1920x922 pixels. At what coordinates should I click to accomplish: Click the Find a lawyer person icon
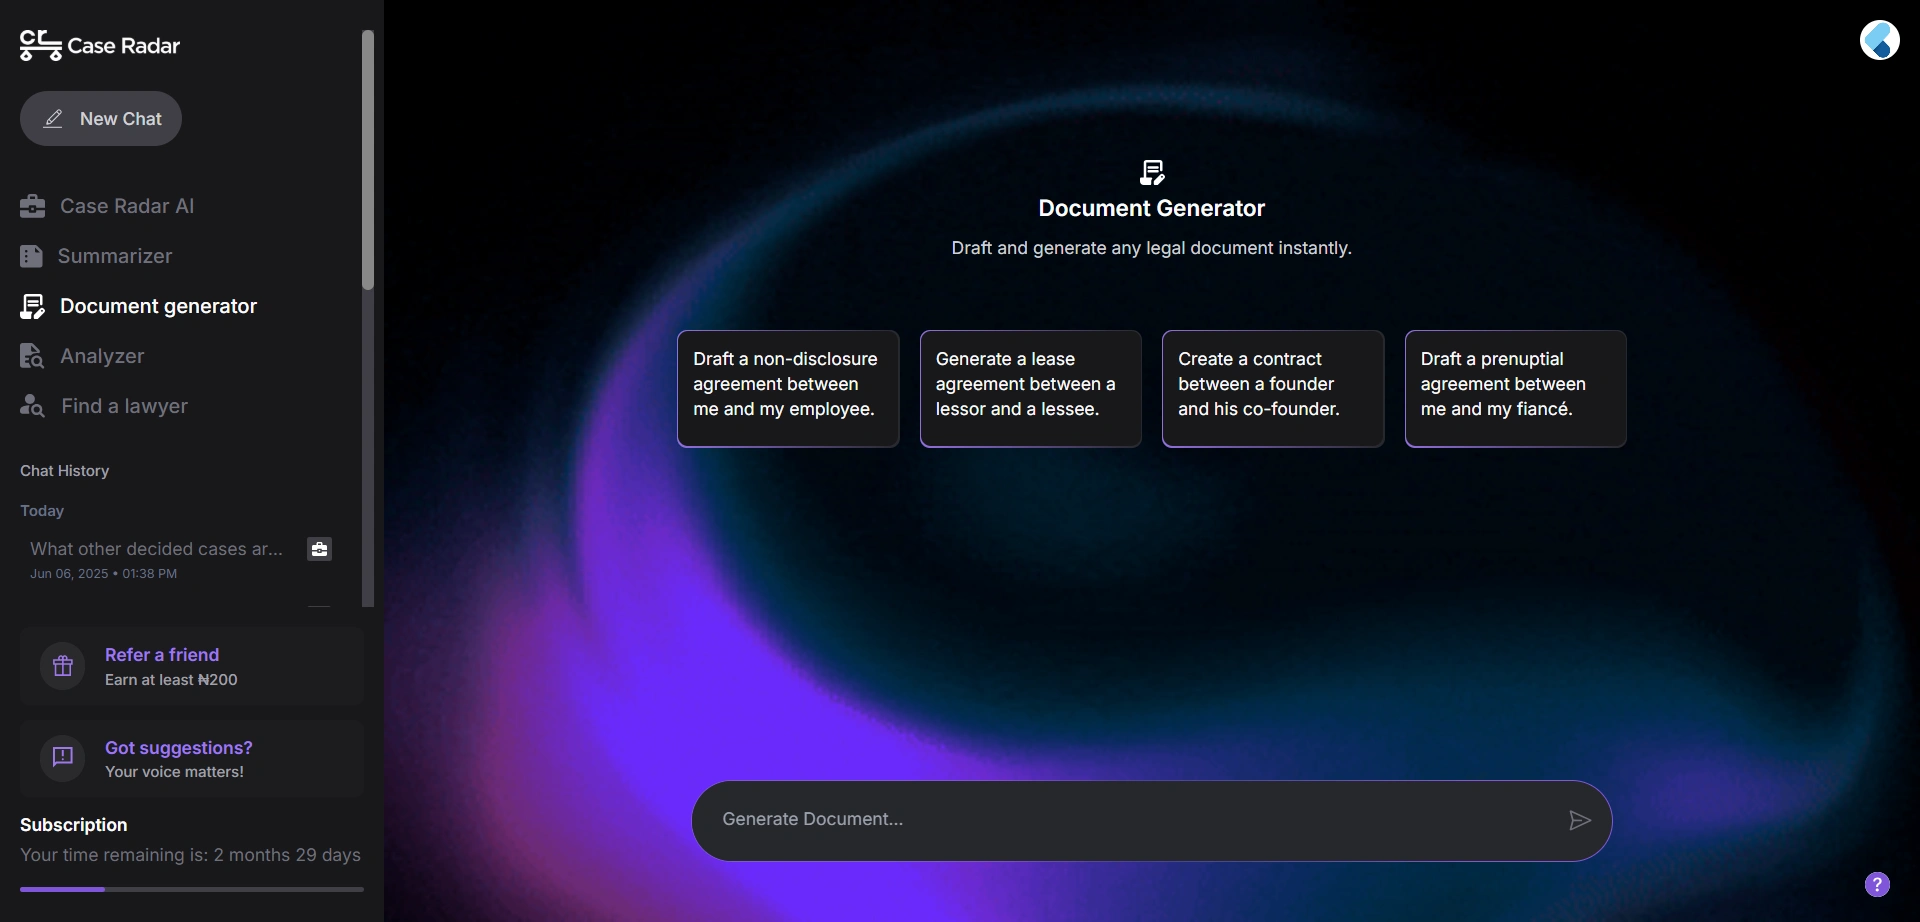click(x=32, y=406)
